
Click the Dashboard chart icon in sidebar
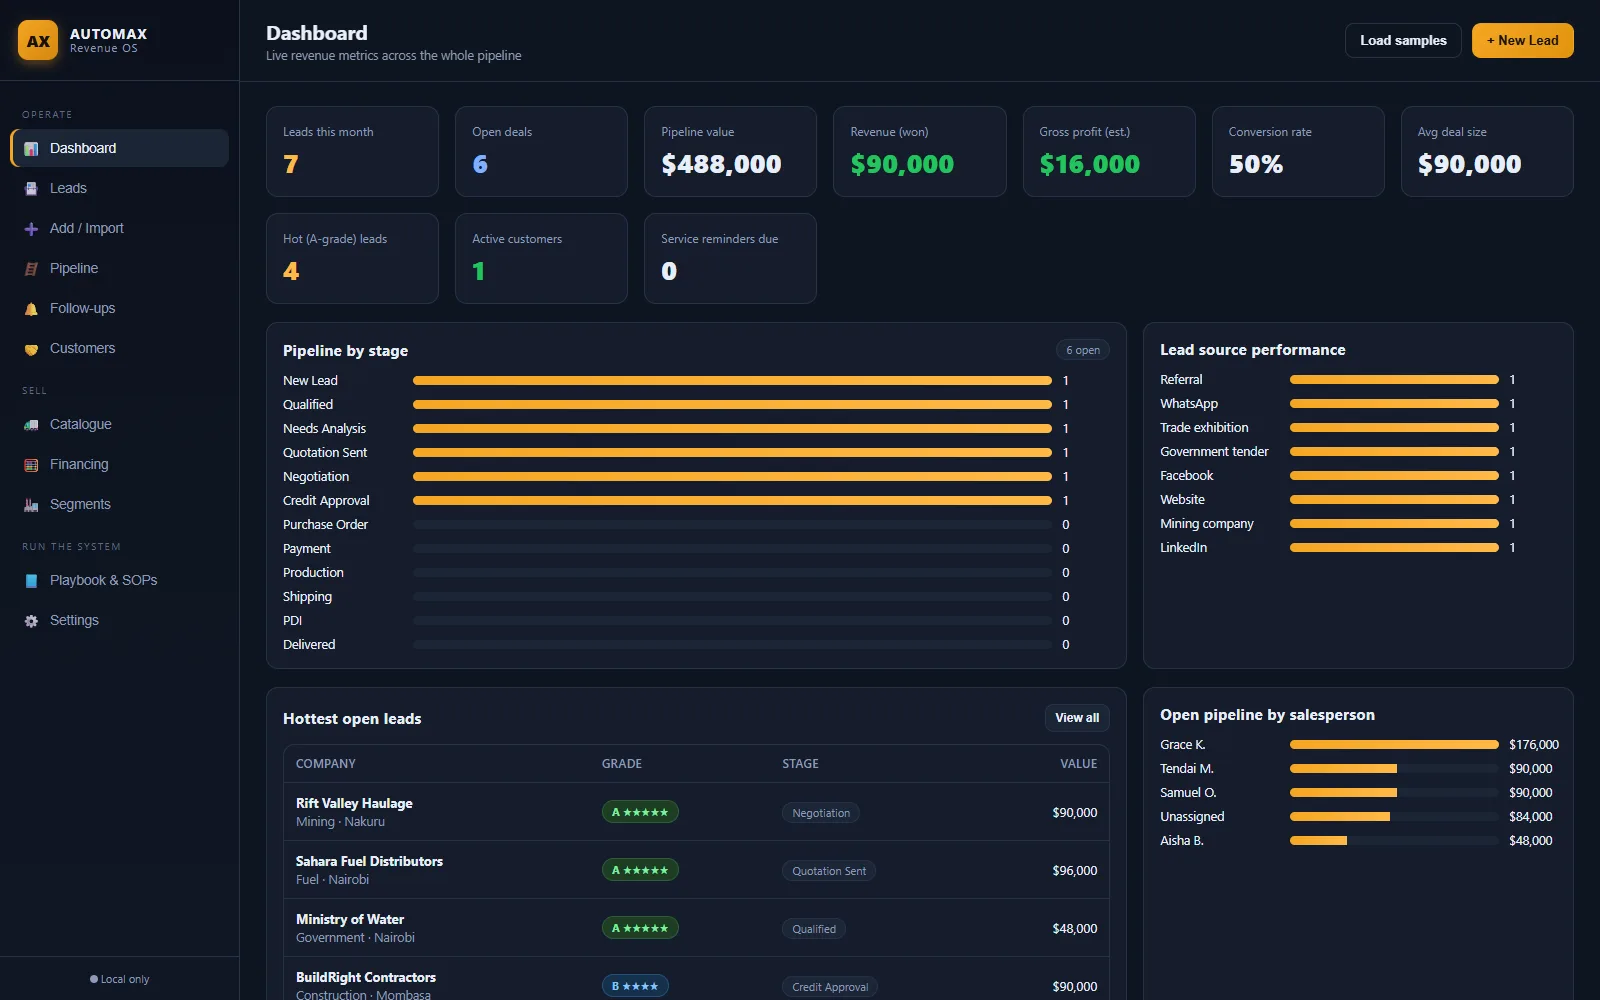pos(31,149)
